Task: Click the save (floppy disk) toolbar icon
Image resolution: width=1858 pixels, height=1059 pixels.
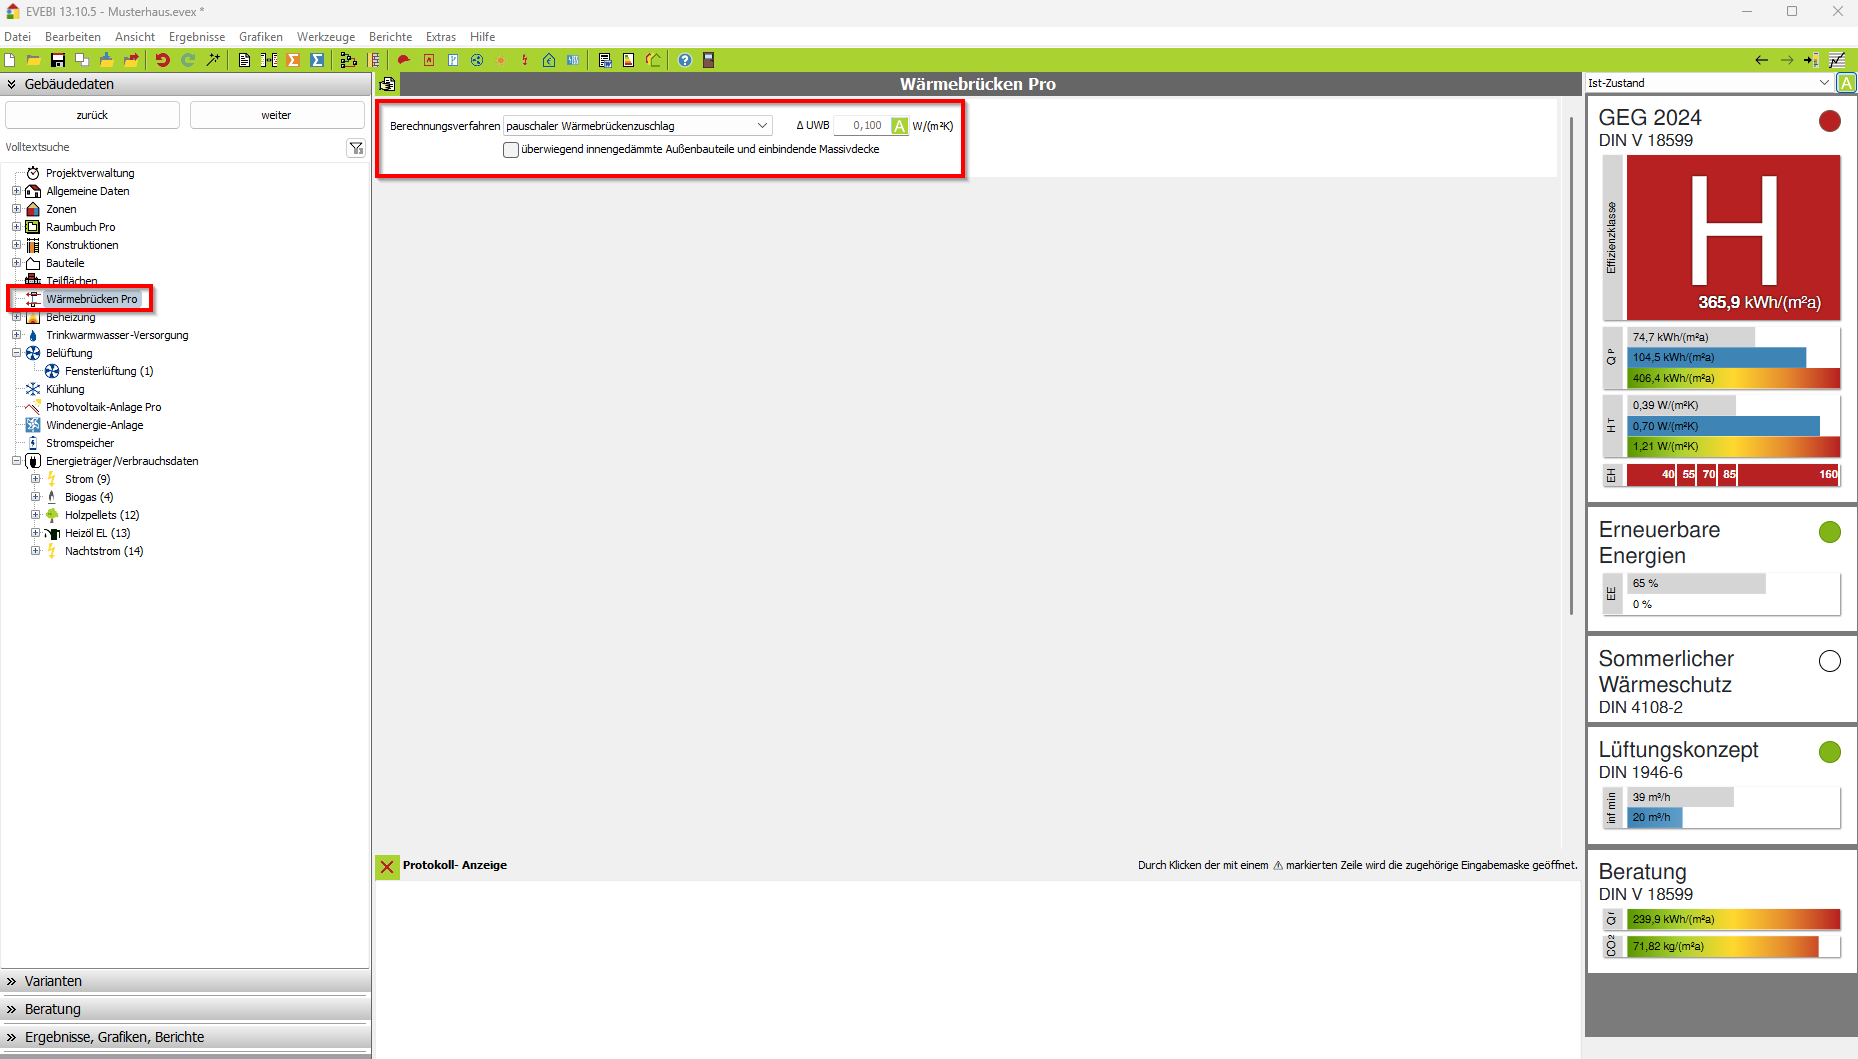Action: coord(58,60)
